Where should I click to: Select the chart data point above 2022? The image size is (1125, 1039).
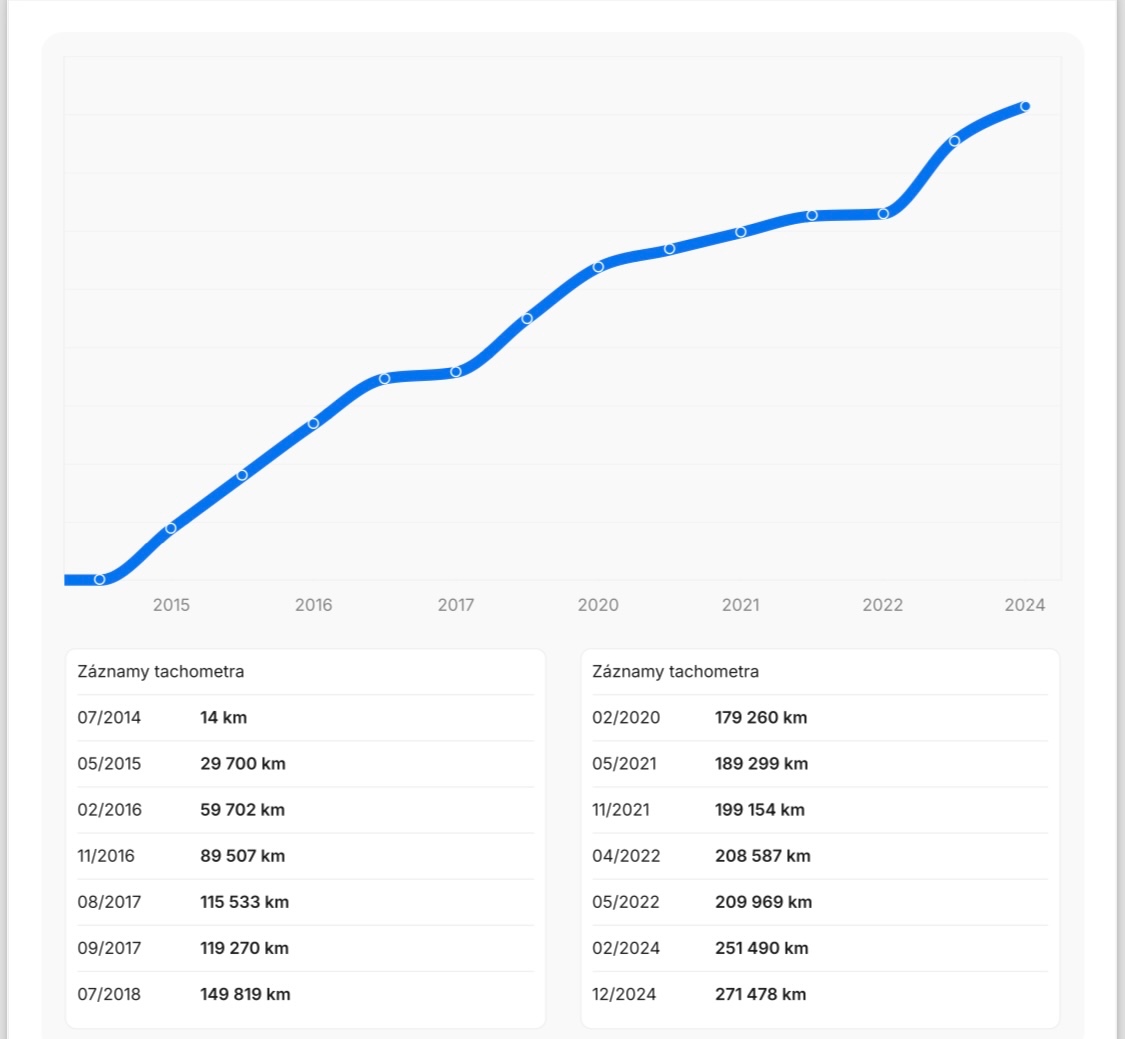coord(883,214)
